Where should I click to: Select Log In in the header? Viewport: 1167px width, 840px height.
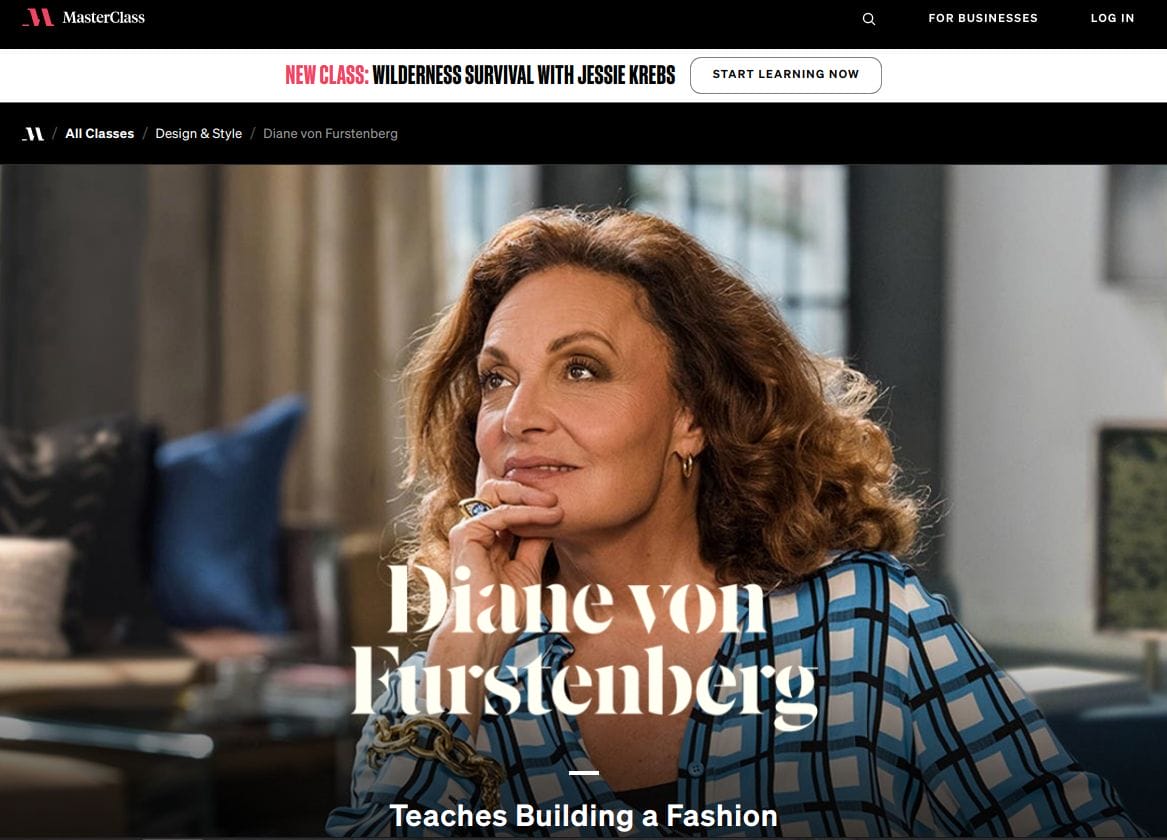click(x=1112, y=18)
